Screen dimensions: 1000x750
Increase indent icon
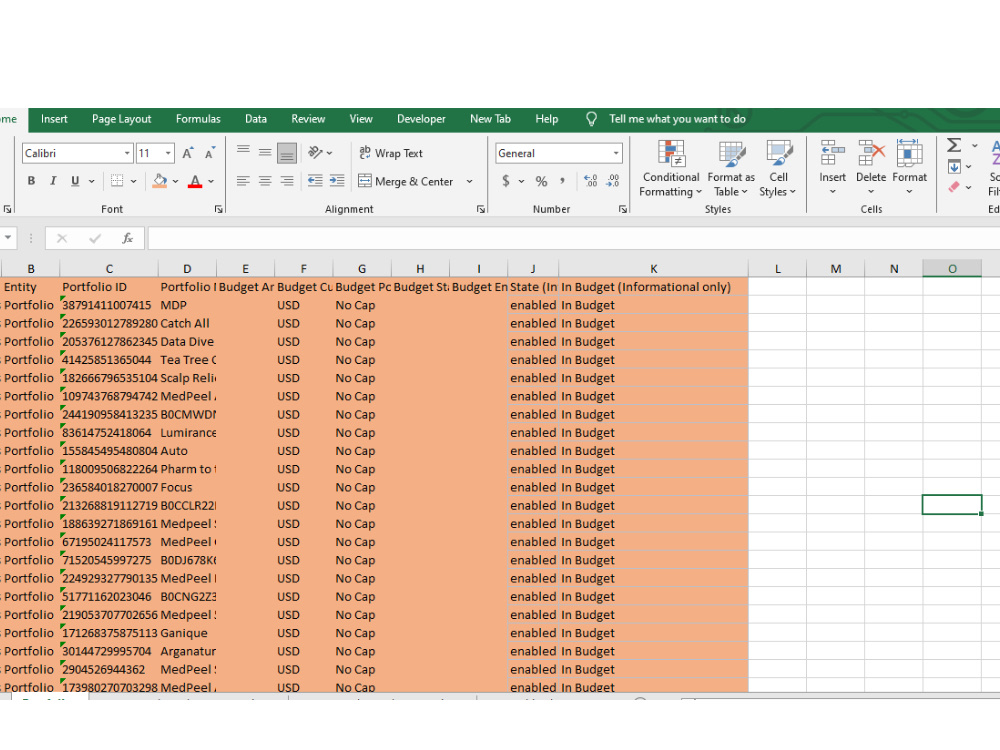(x=337, y=181)
